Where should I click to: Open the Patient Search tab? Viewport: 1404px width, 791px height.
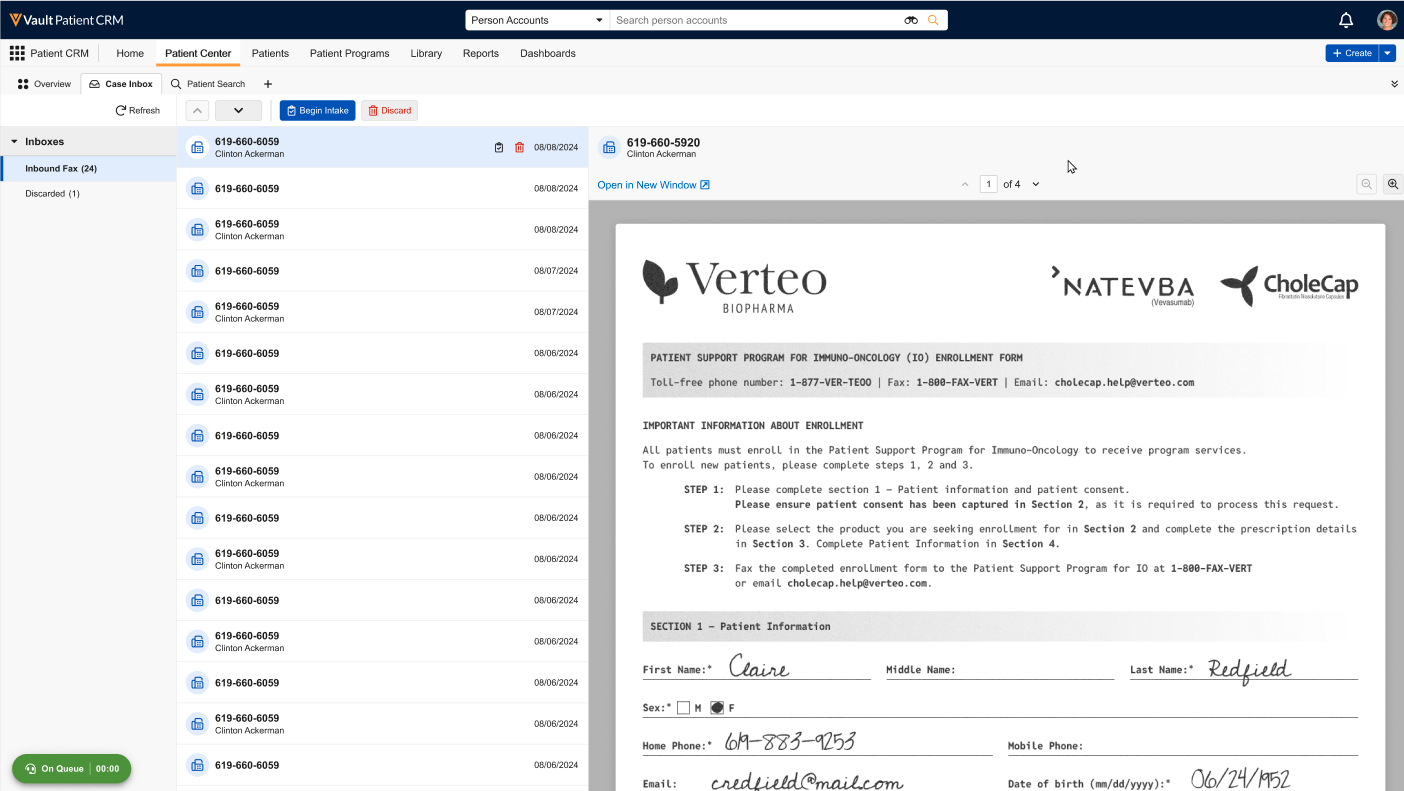pyautogui.click(x=208, y=84)
